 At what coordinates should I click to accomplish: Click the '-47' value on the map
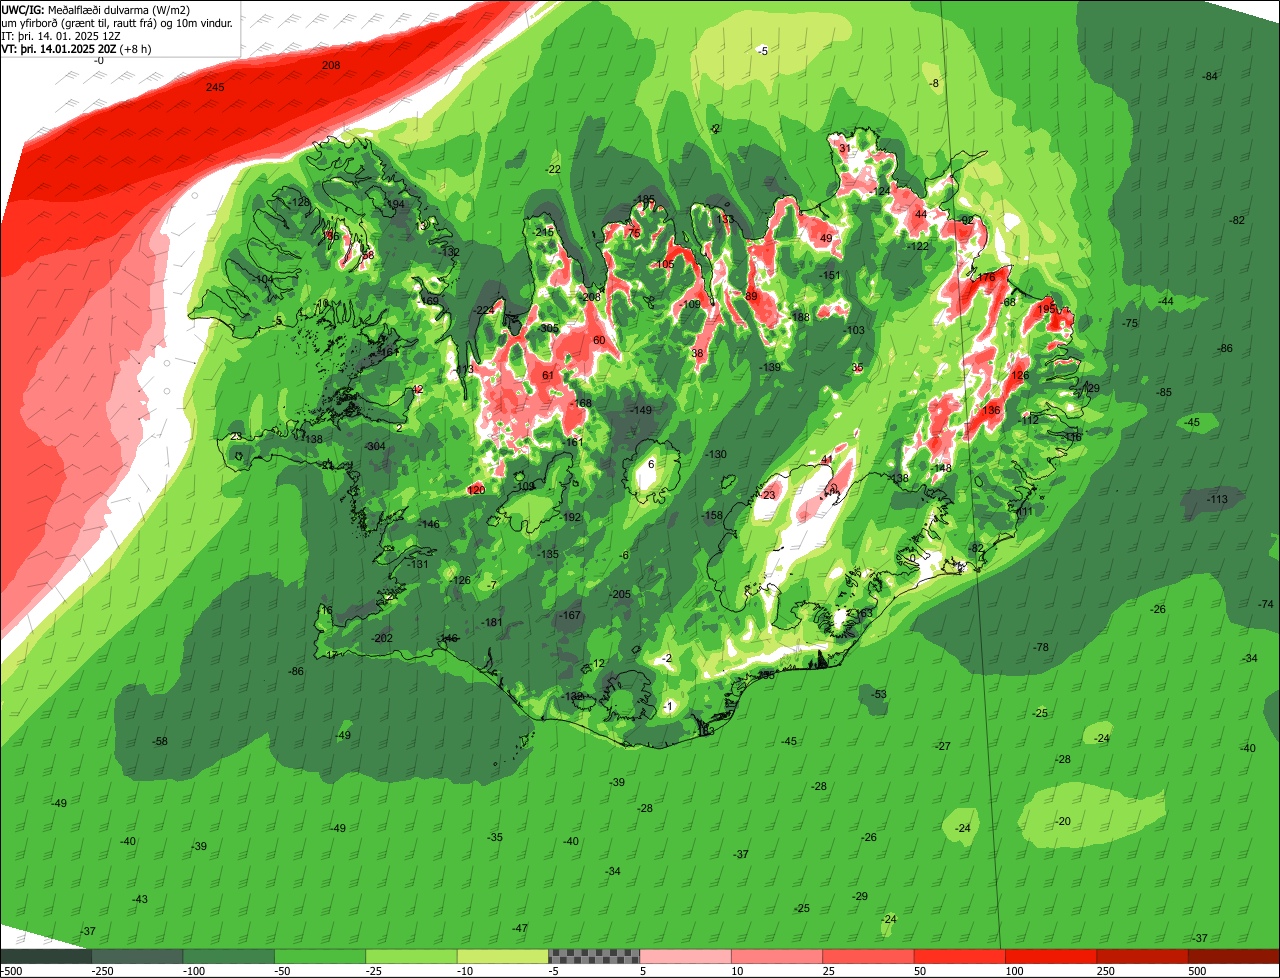tap(519, 928)
